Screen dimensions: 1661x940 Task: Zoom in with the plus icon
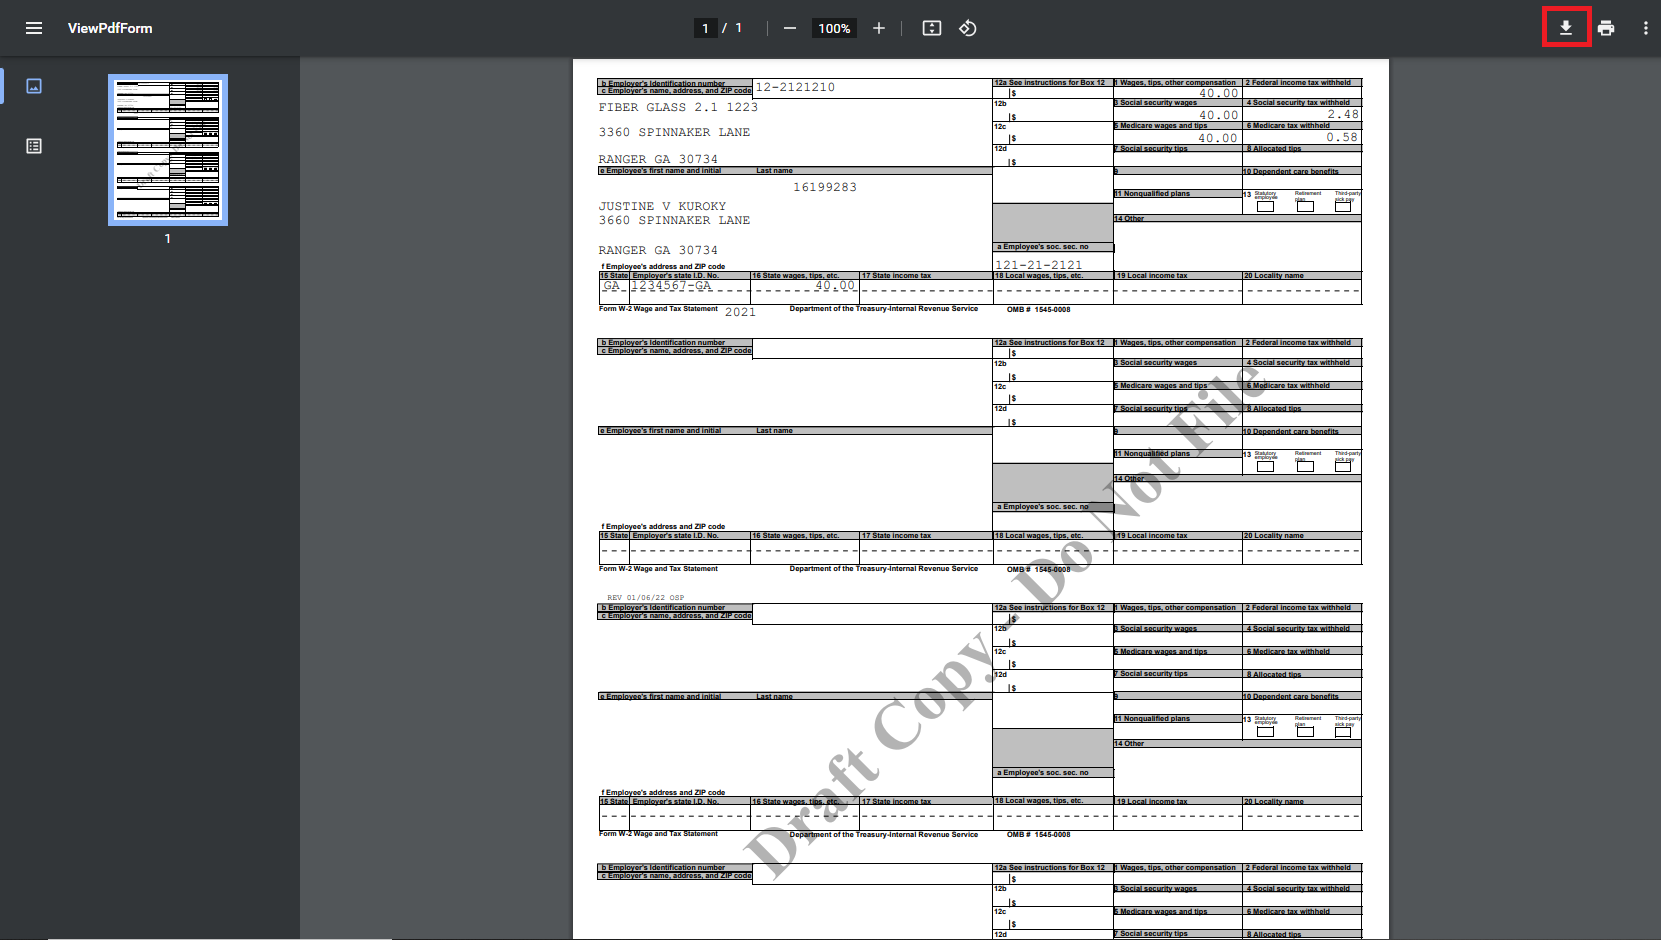[x=879, y=28]
